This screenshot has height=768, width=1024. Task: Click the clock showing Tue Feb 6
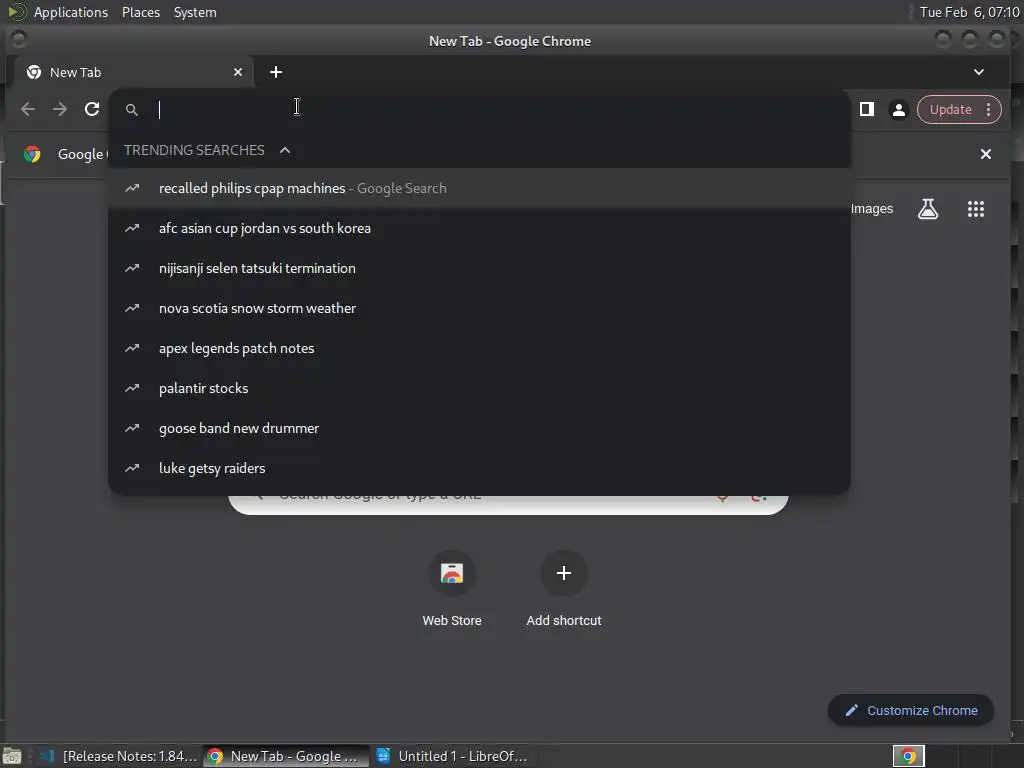pos(969,12)
